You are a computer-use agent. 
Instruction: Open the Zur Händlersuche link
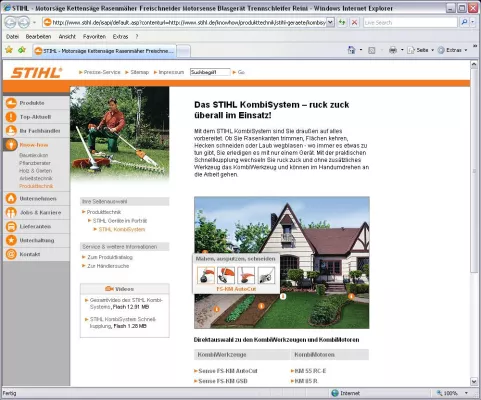point(108,266)
